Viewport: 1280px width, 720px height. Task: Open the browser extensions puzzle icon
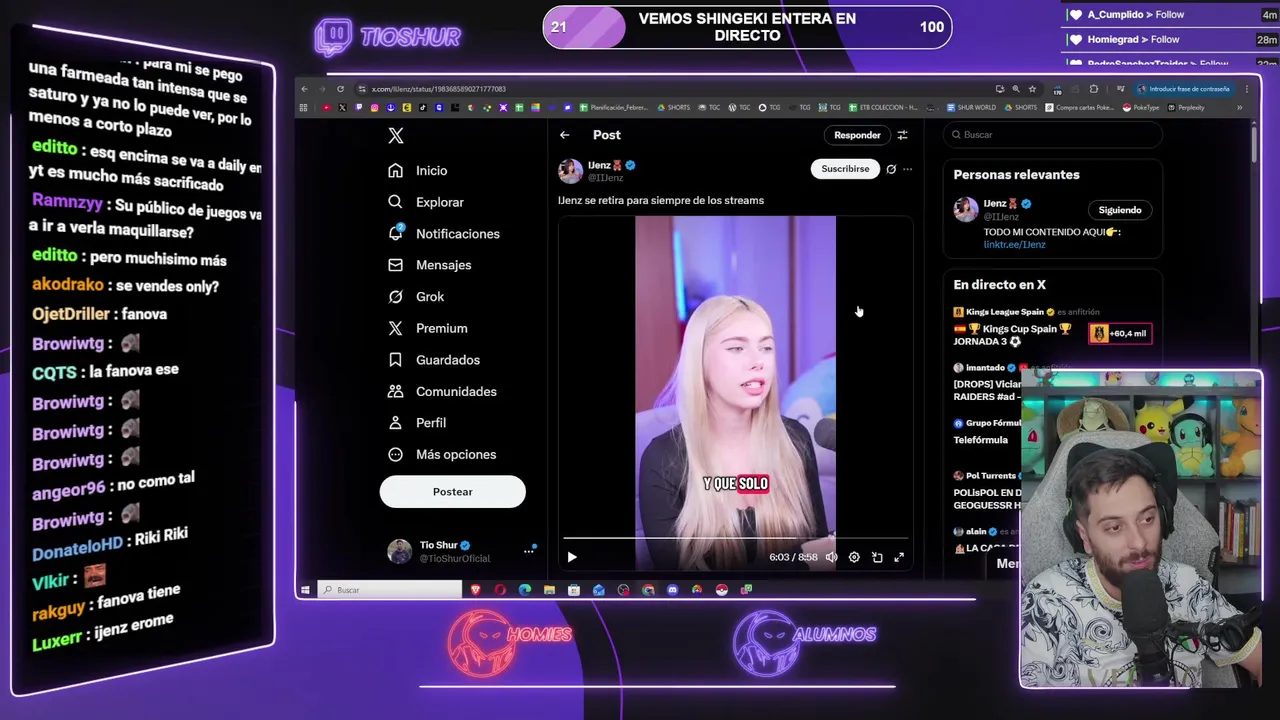pos(1093,89)
